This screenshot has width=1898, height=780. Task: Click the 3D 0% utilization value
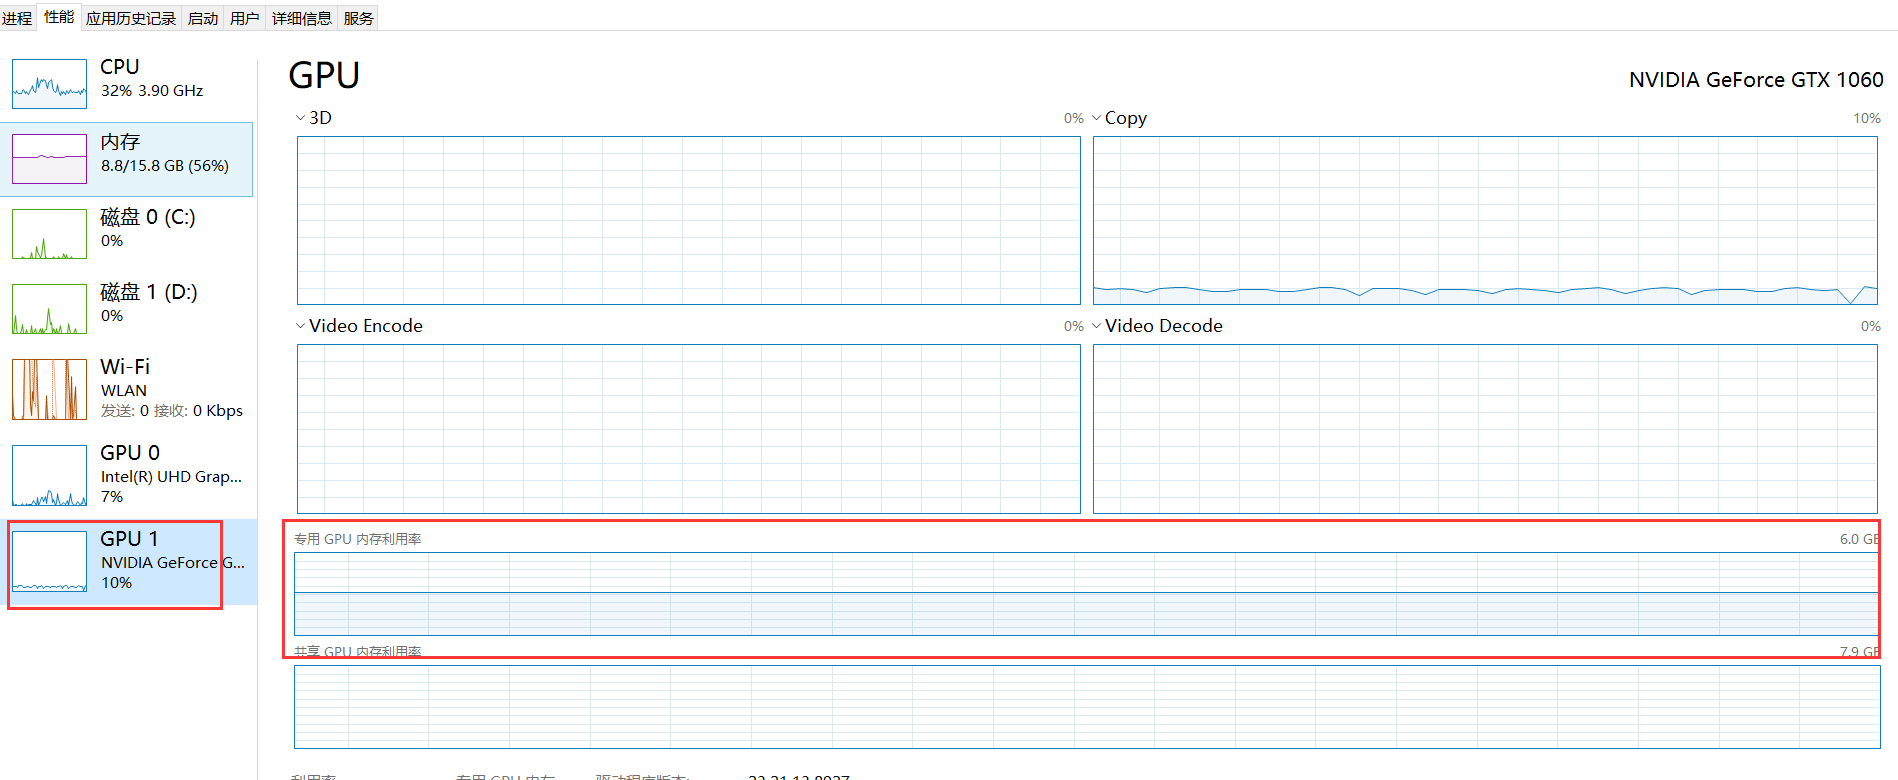[x=1074, y=118]
